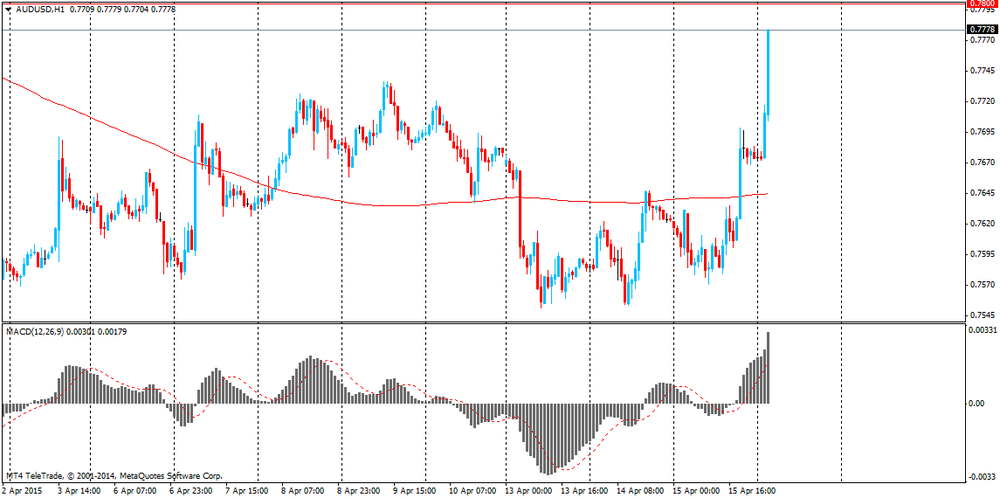
Task: Click the MT4 TeleTrade copyright text
Action: click(x=115, y=476)
